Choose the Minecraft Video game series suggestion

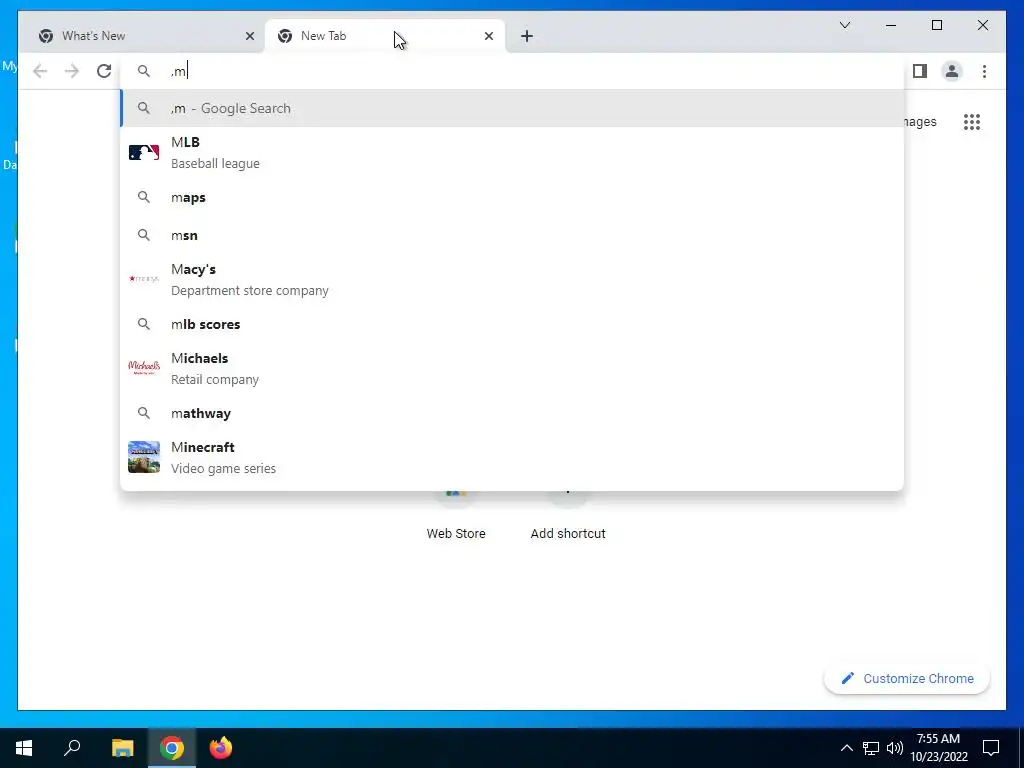(512, 457)
